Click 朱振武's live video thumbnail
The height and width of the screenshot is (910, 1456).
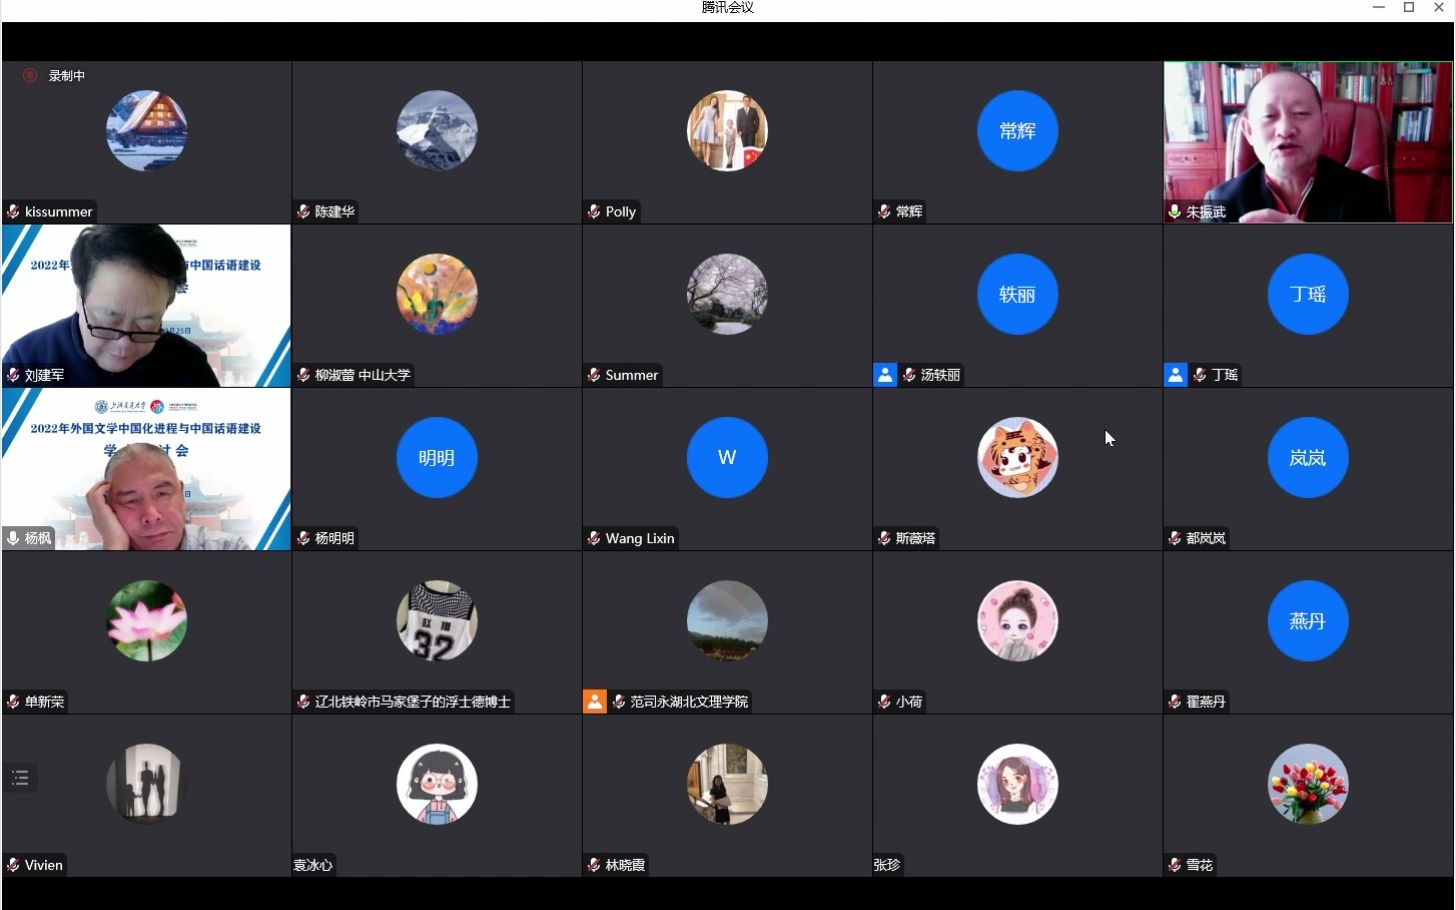click(1307, 140)
